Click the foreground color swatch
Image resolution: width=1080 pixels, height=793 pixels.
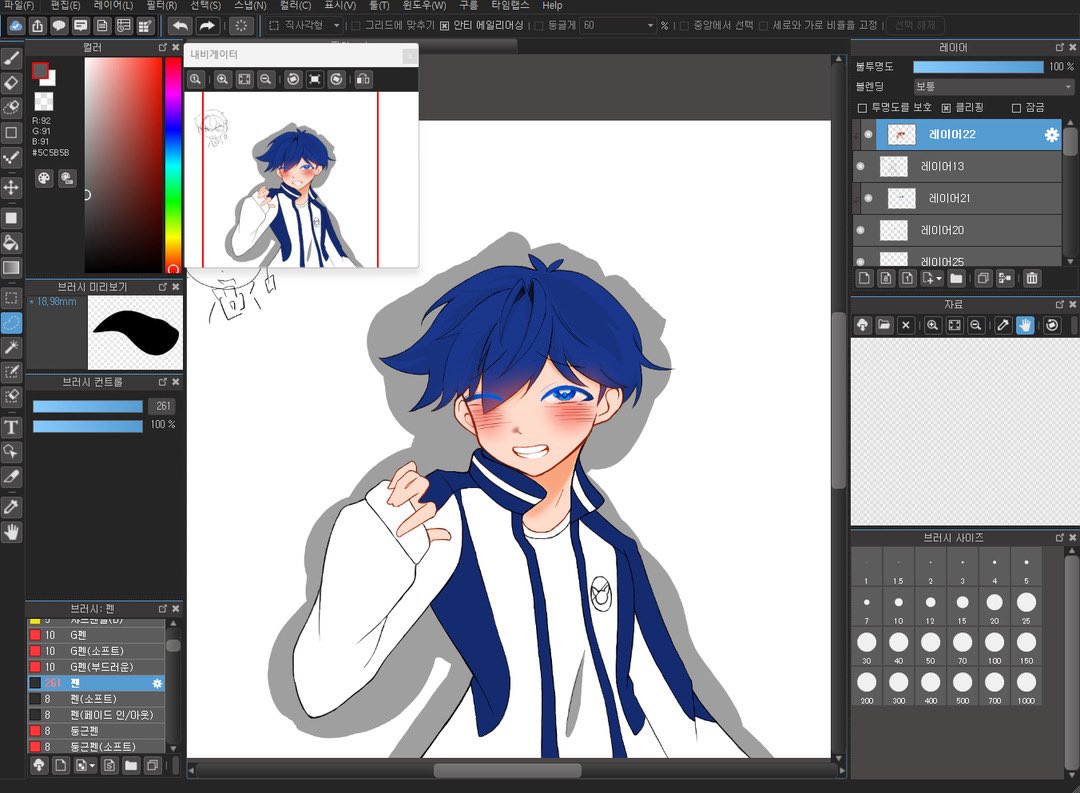coord(40,70)
